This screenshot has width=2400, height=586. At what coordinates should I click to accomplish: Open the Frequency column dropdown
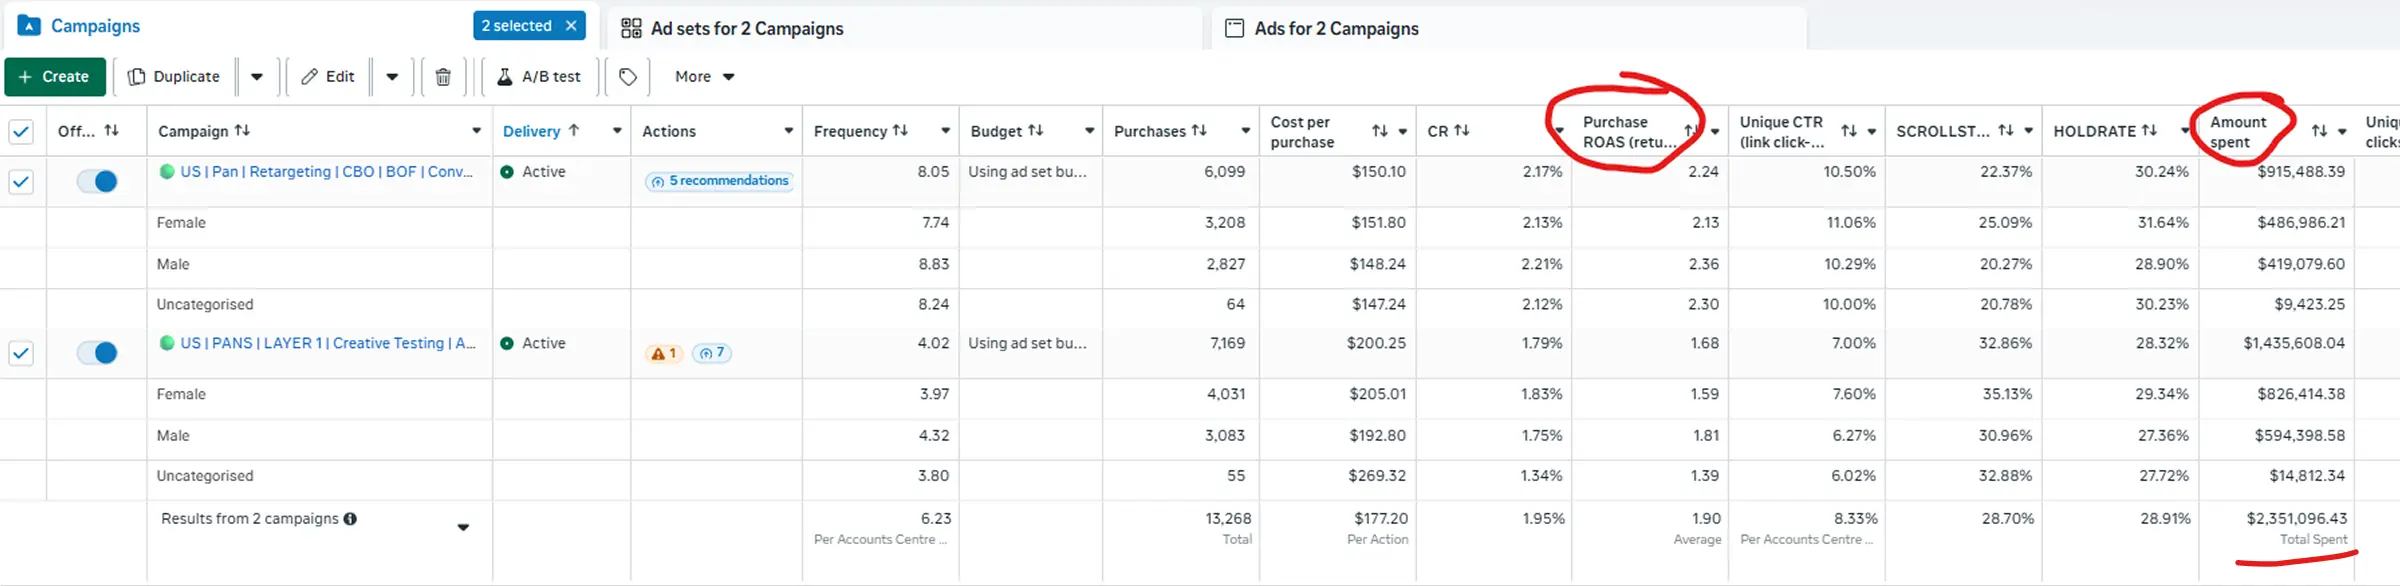point(945,131)
